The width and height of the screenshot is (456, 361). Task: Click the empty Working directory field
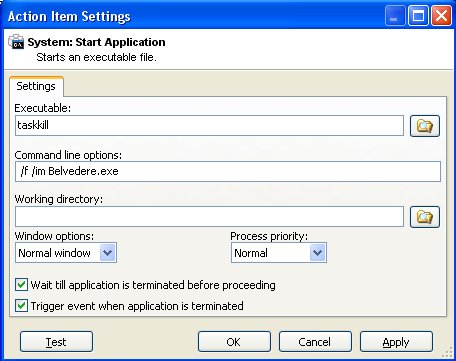pyautogui.click(x=209, y=217)
